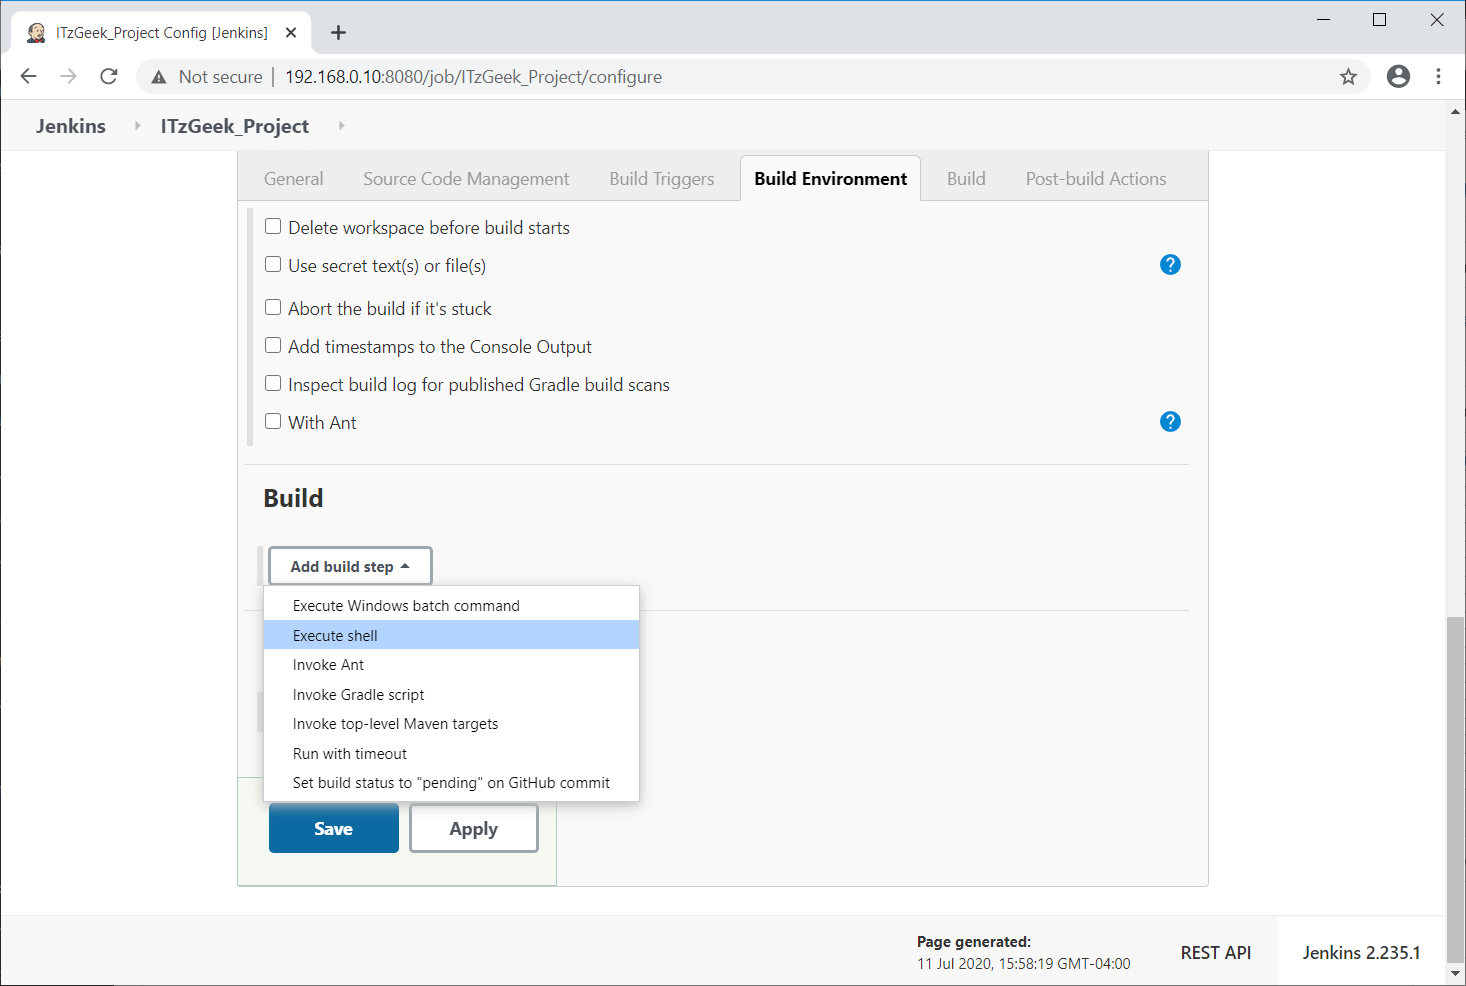This screenshot has width=1466, height=986.
Task: Open the REST API footer link
Action: (1216, 953)
